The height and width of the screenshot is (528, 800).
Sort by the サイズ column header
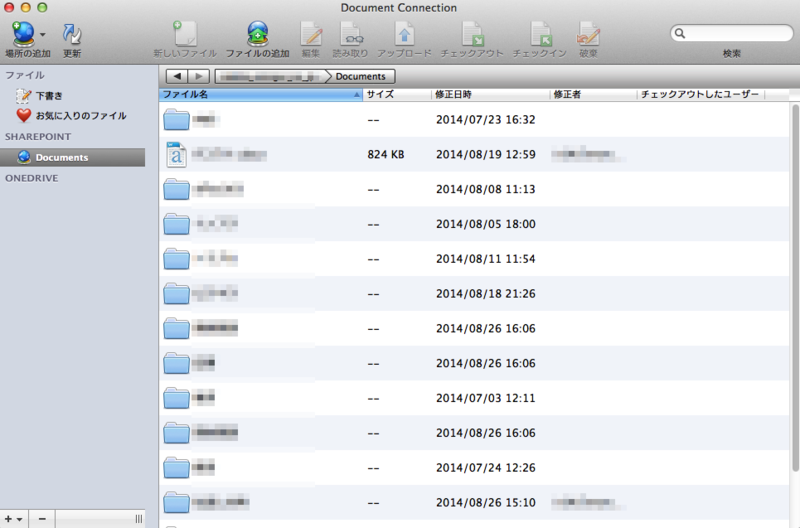(396, 94)
